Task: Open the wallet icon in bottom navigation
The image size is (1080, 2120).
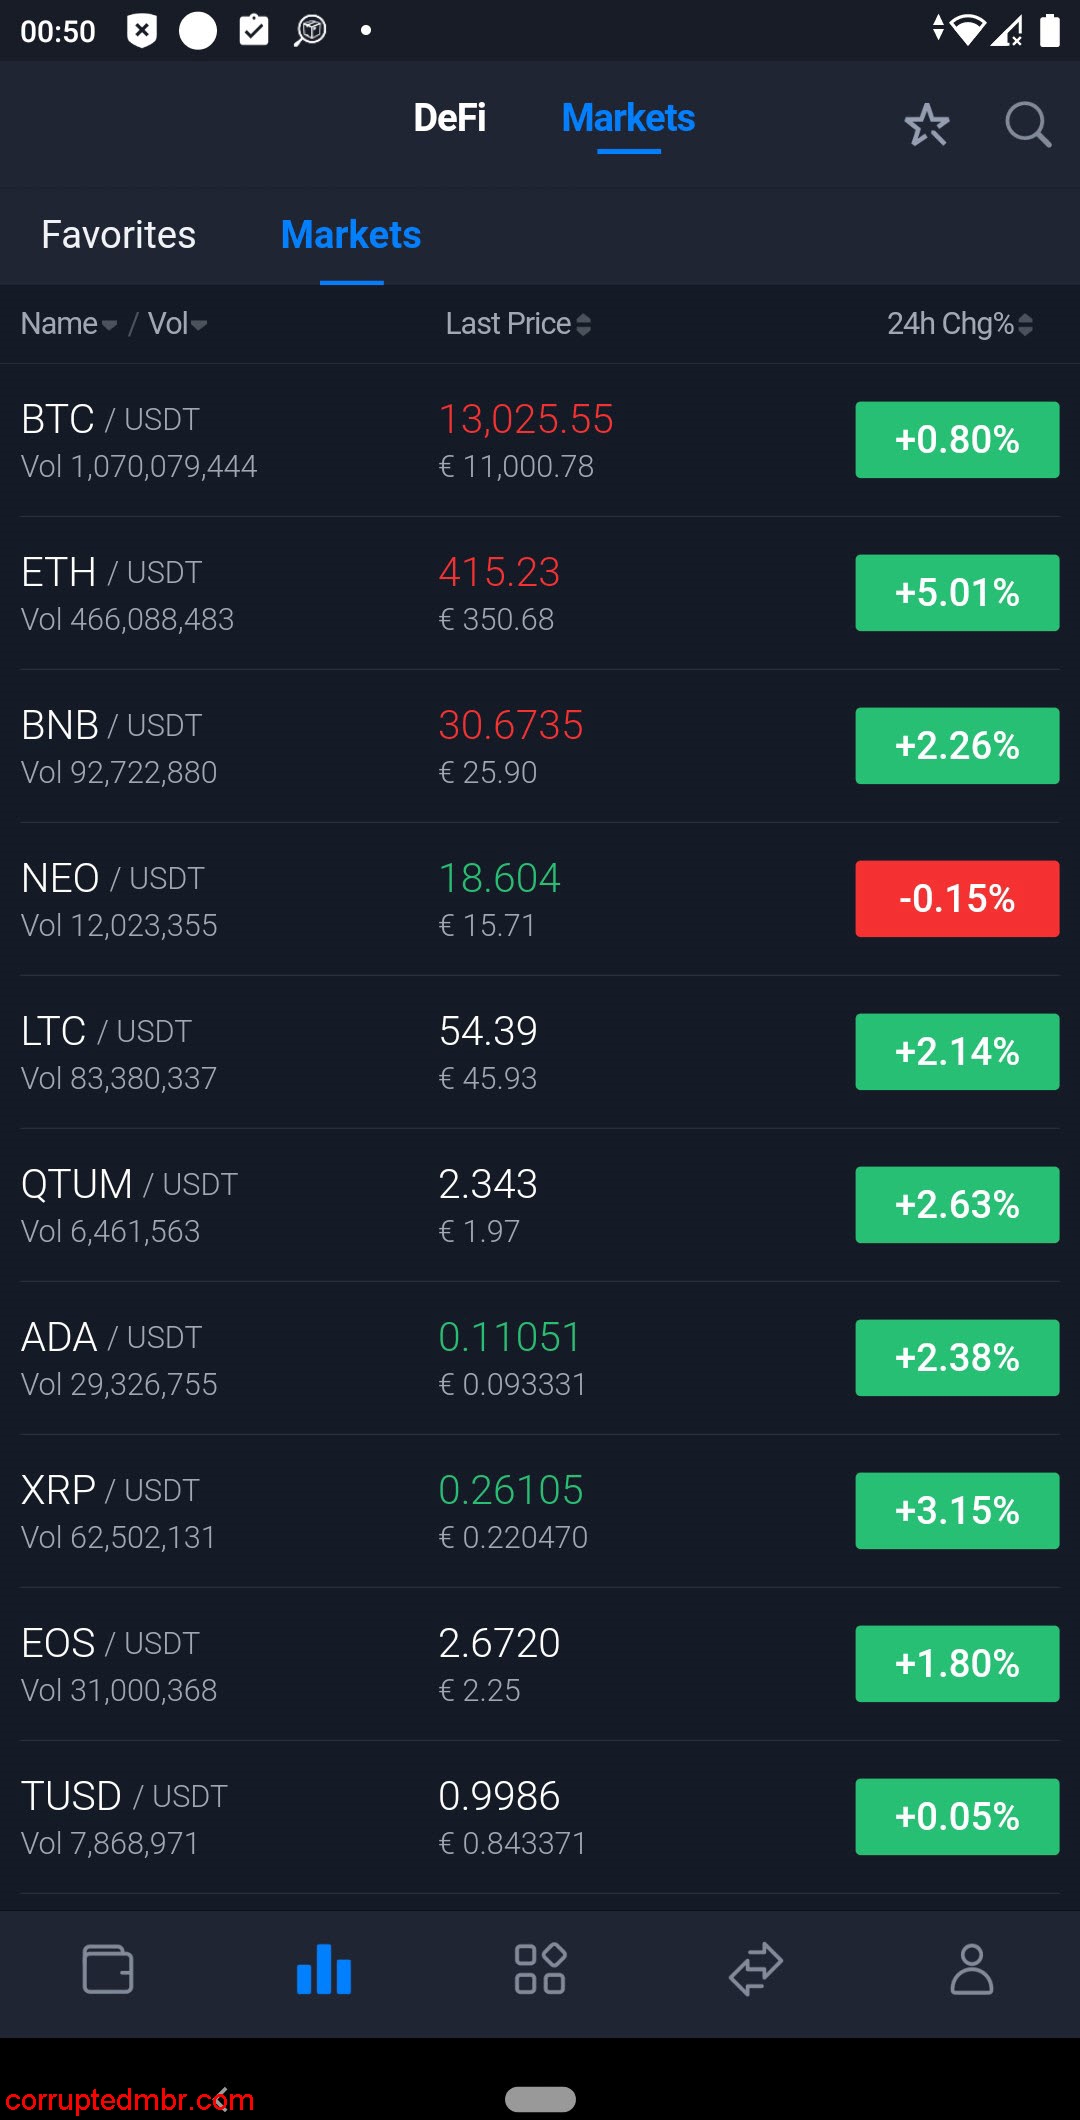Action: (108, 1969)
